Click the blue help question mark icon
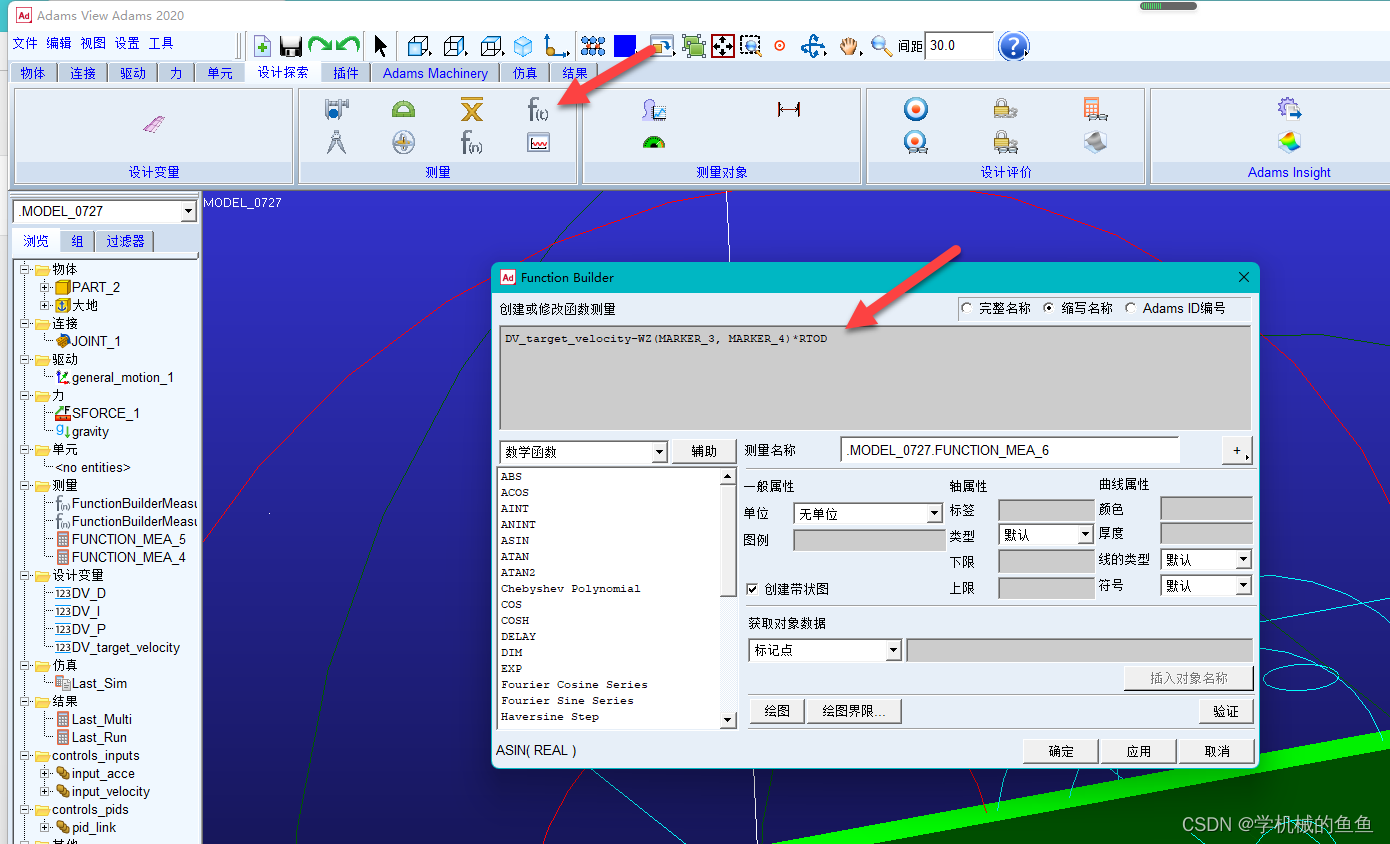 pos(1013,46)
